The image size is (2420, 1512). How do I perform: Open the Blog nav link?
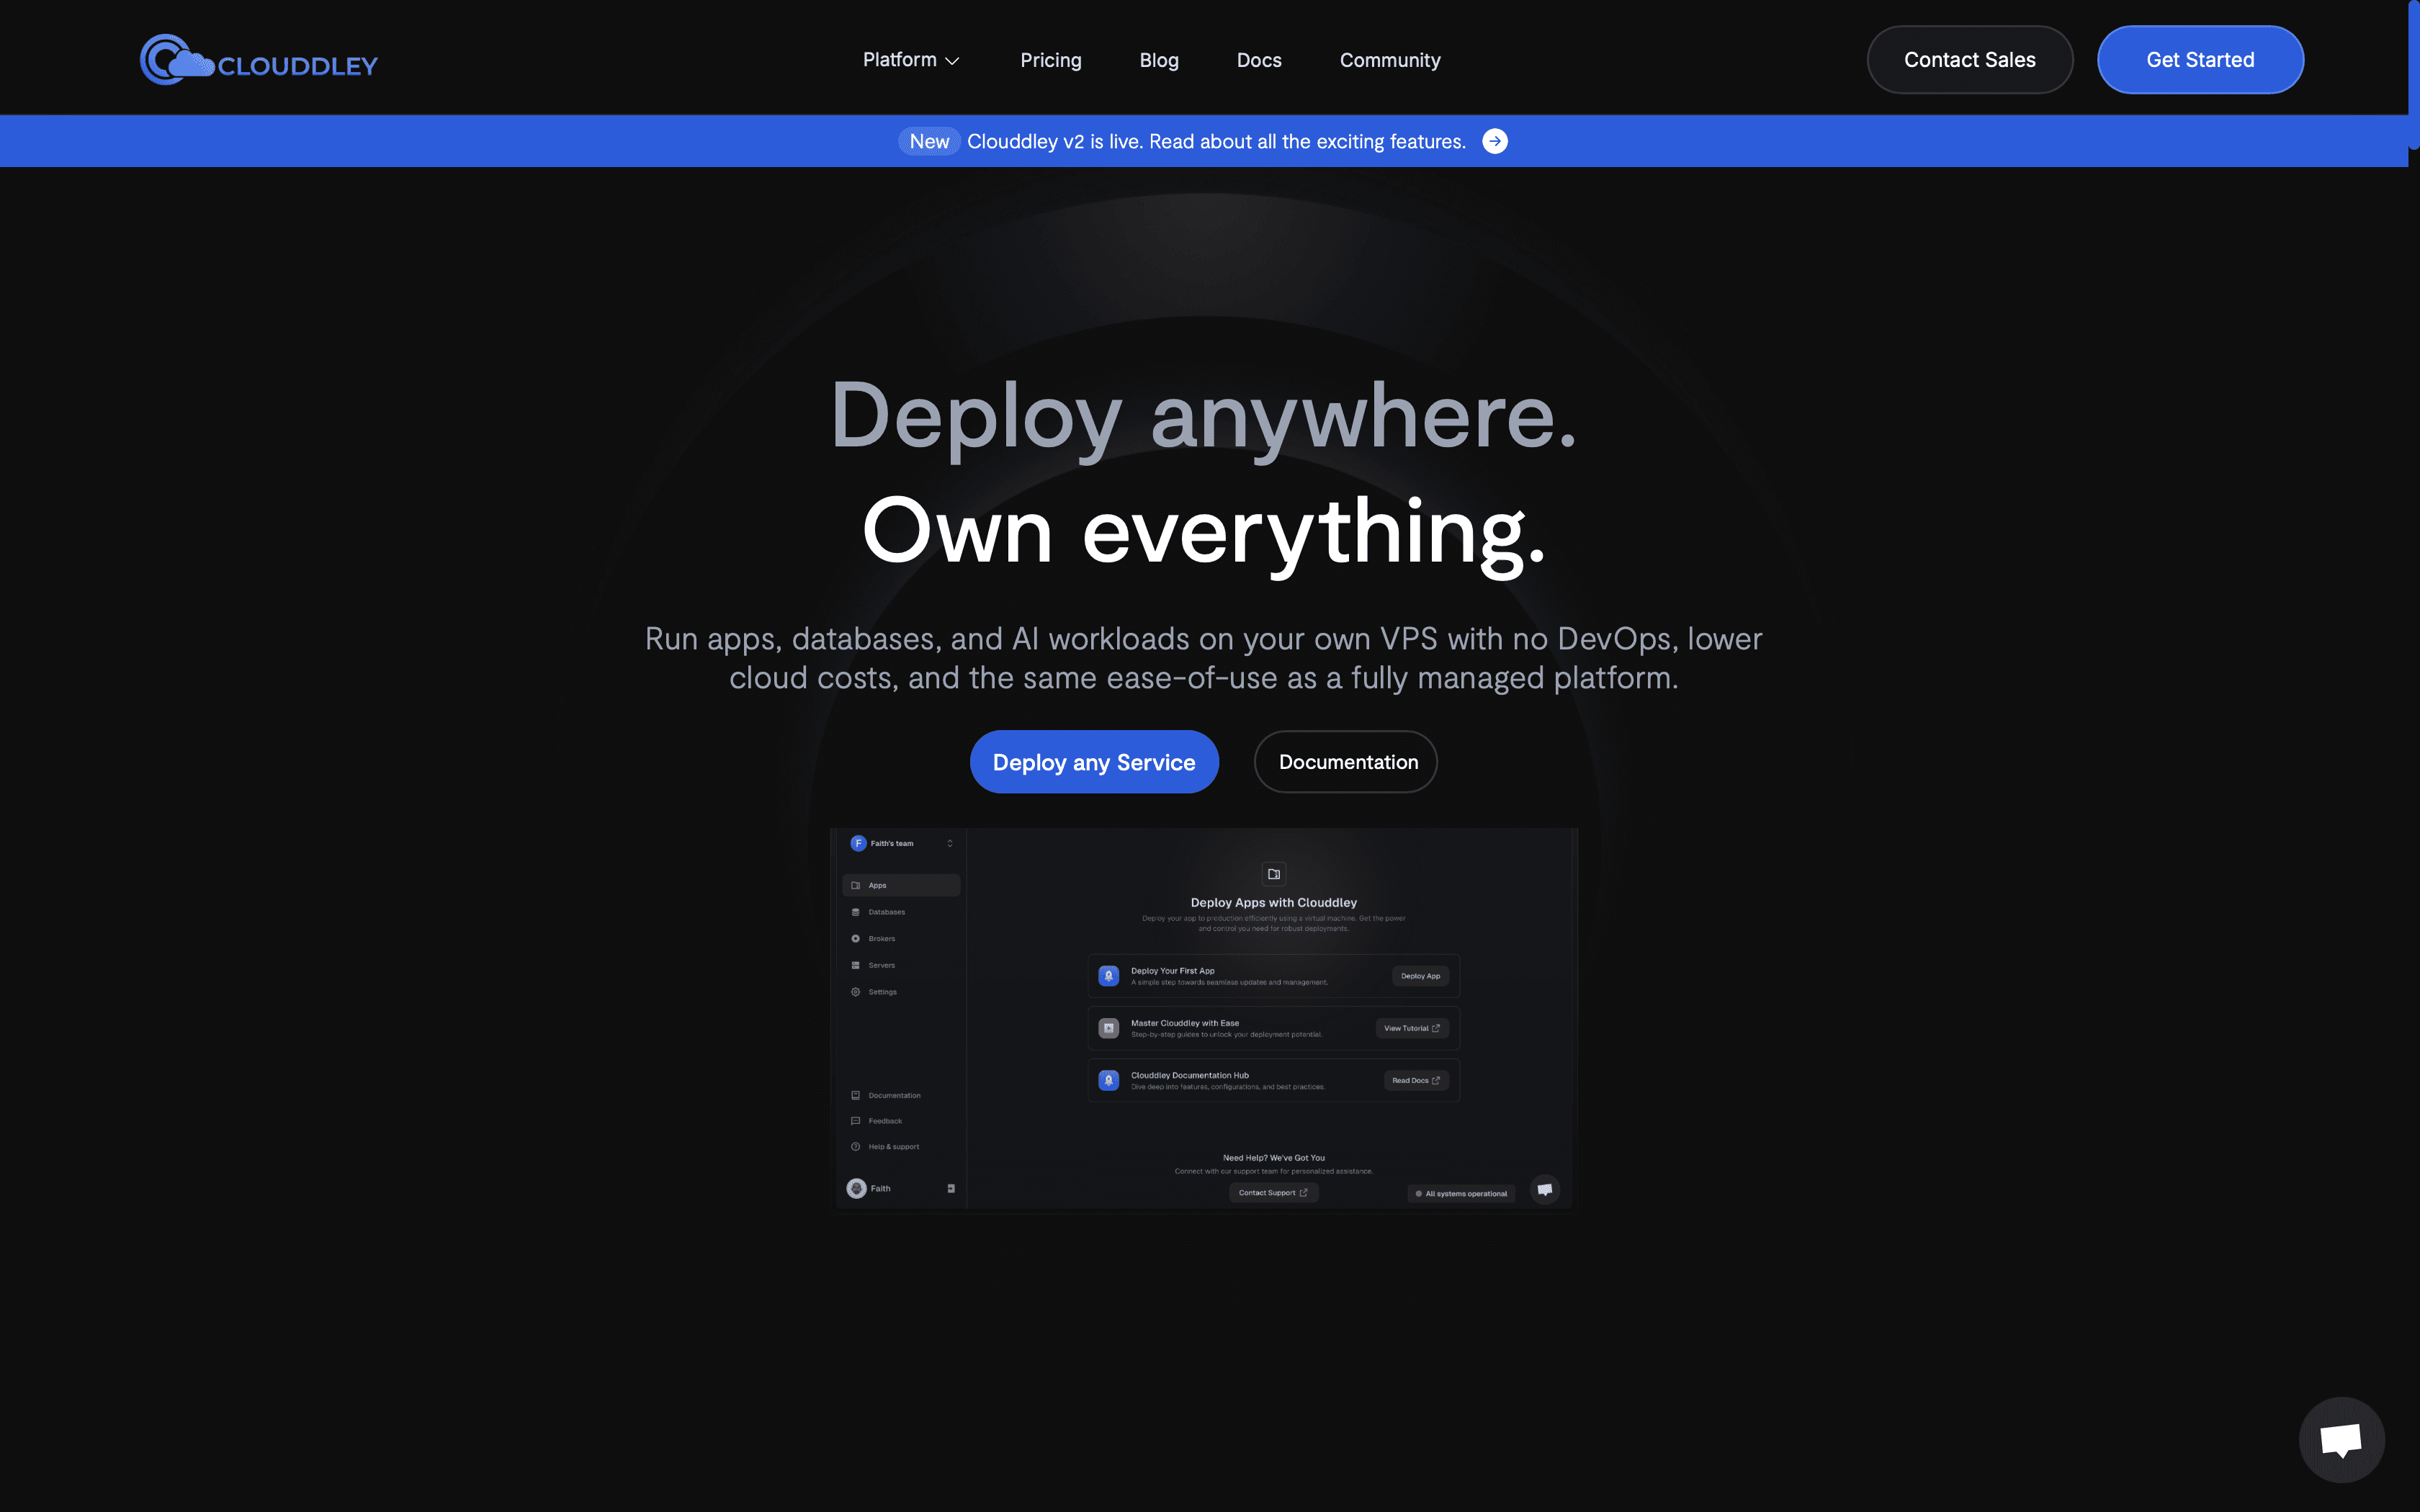(1158, 60)
